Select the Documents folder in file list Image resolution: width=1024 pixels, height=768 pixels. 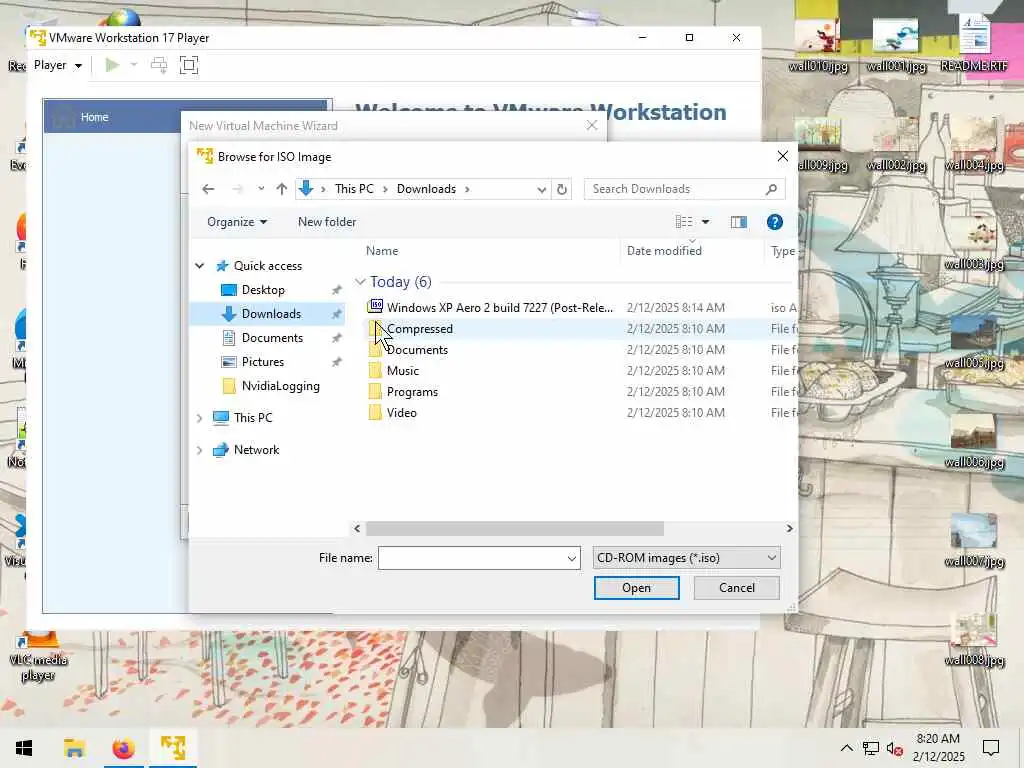(x=417, y=350)
